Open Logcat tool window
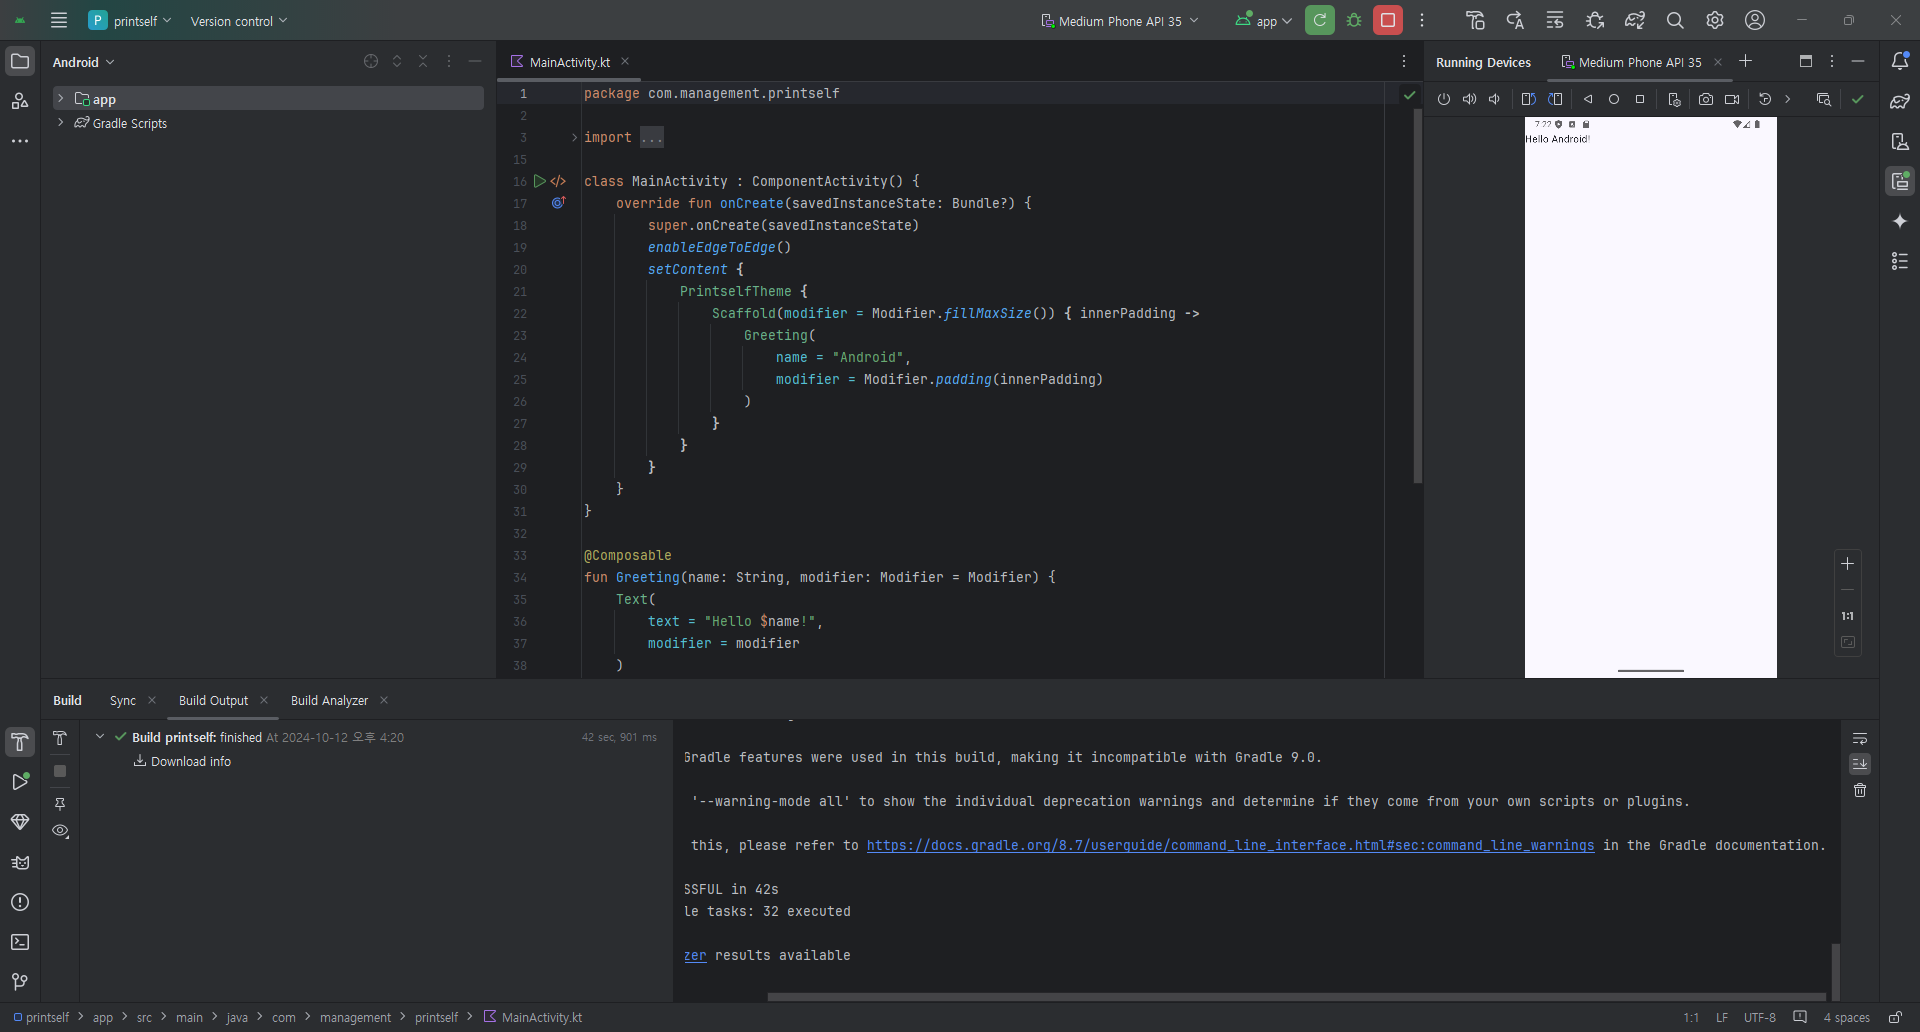Screen dimensions: 1920x1032 click(20, 862)
